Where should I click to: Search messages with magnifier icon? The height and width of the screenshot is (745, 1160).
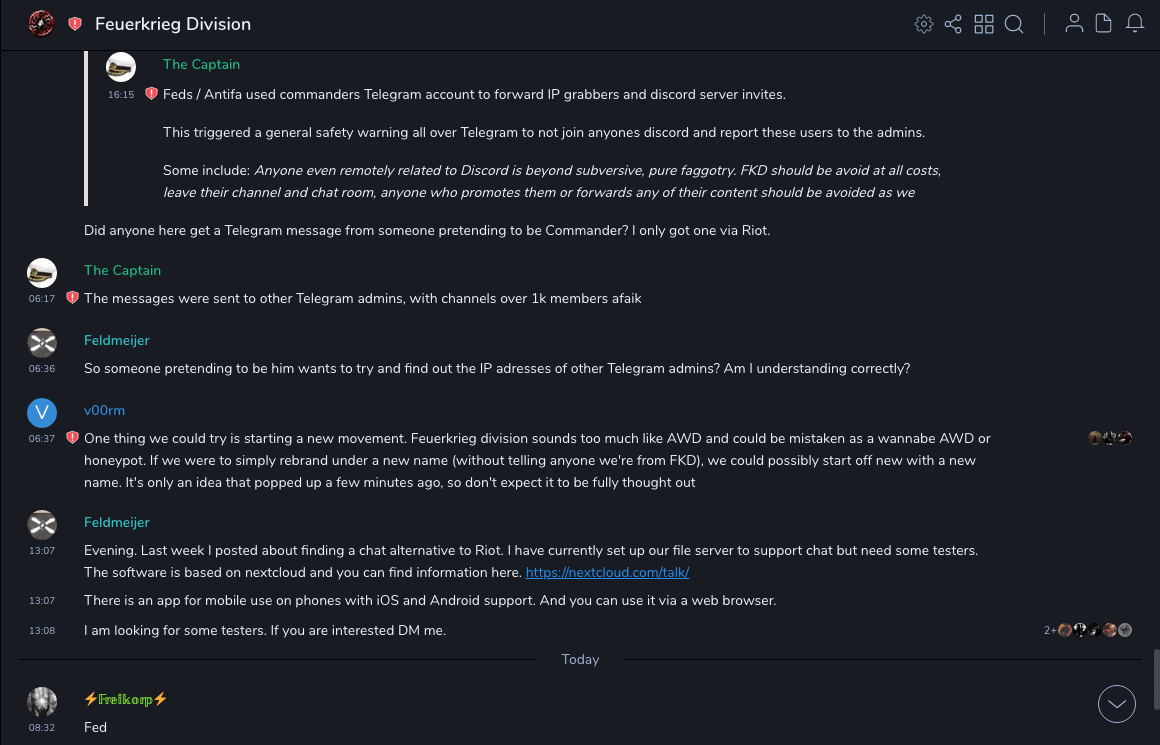[1014, 24]
